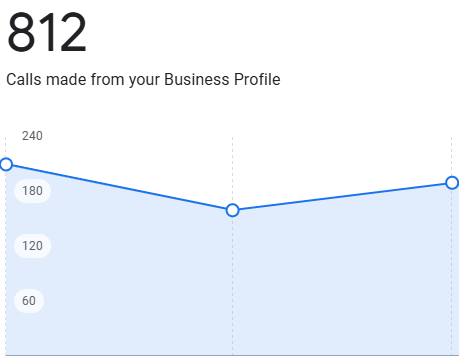Click the right-edge vertical dashed gridline
The image size is (459, 360).
pos(452,272)
